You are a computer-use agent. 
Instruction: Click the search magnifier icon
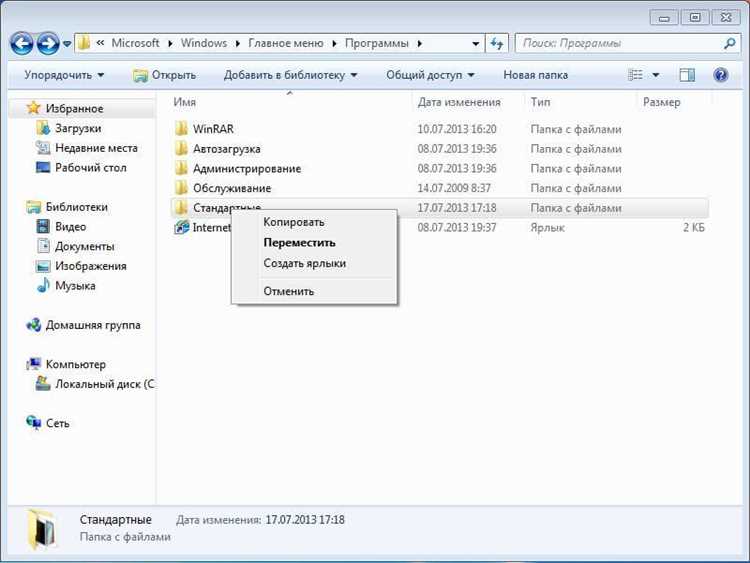[729, 44]
